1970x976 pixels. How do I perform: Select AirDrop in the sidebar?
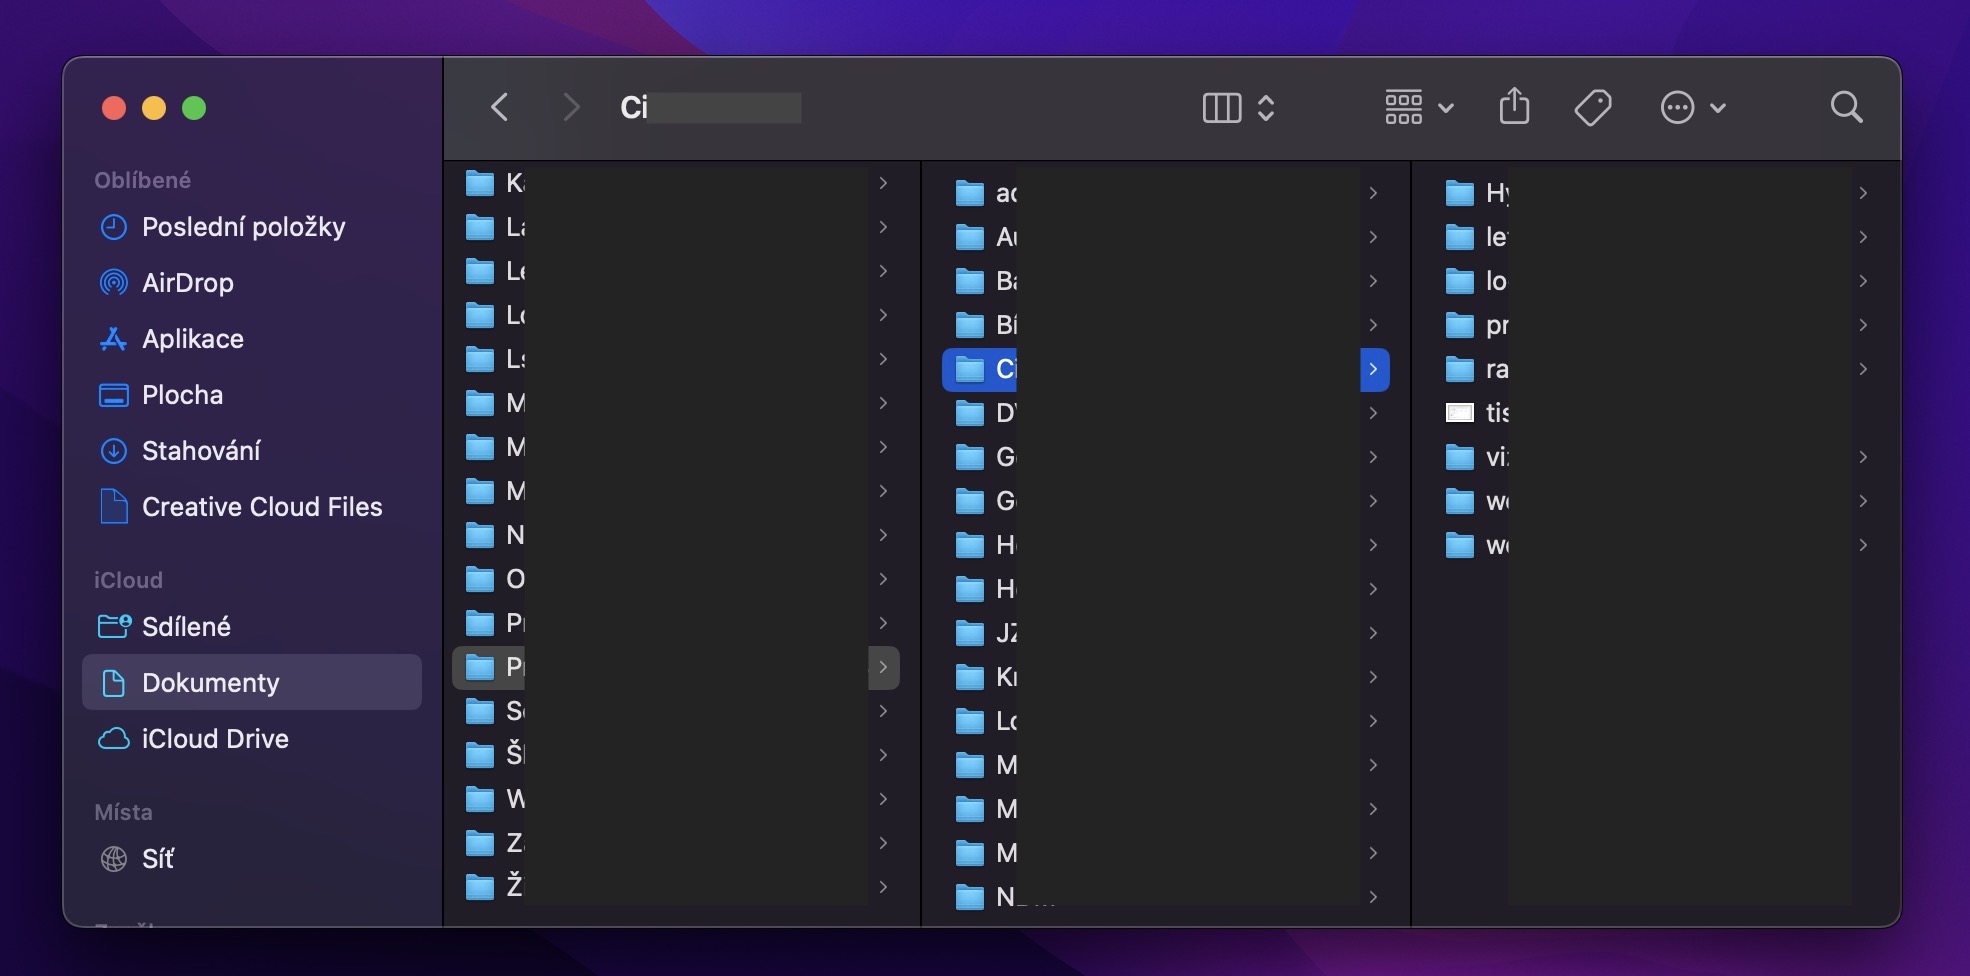click(x=252, y=283)
